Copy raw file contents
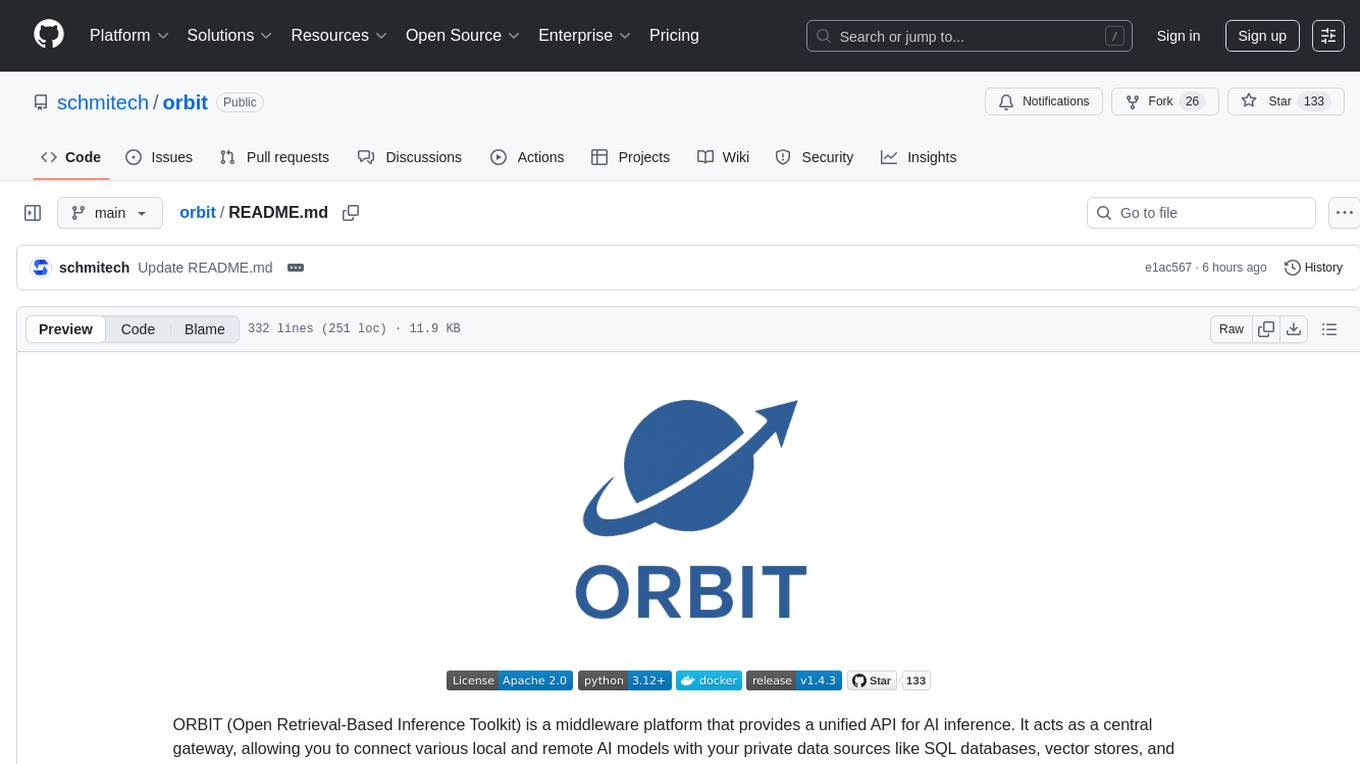 (1267, 329)
